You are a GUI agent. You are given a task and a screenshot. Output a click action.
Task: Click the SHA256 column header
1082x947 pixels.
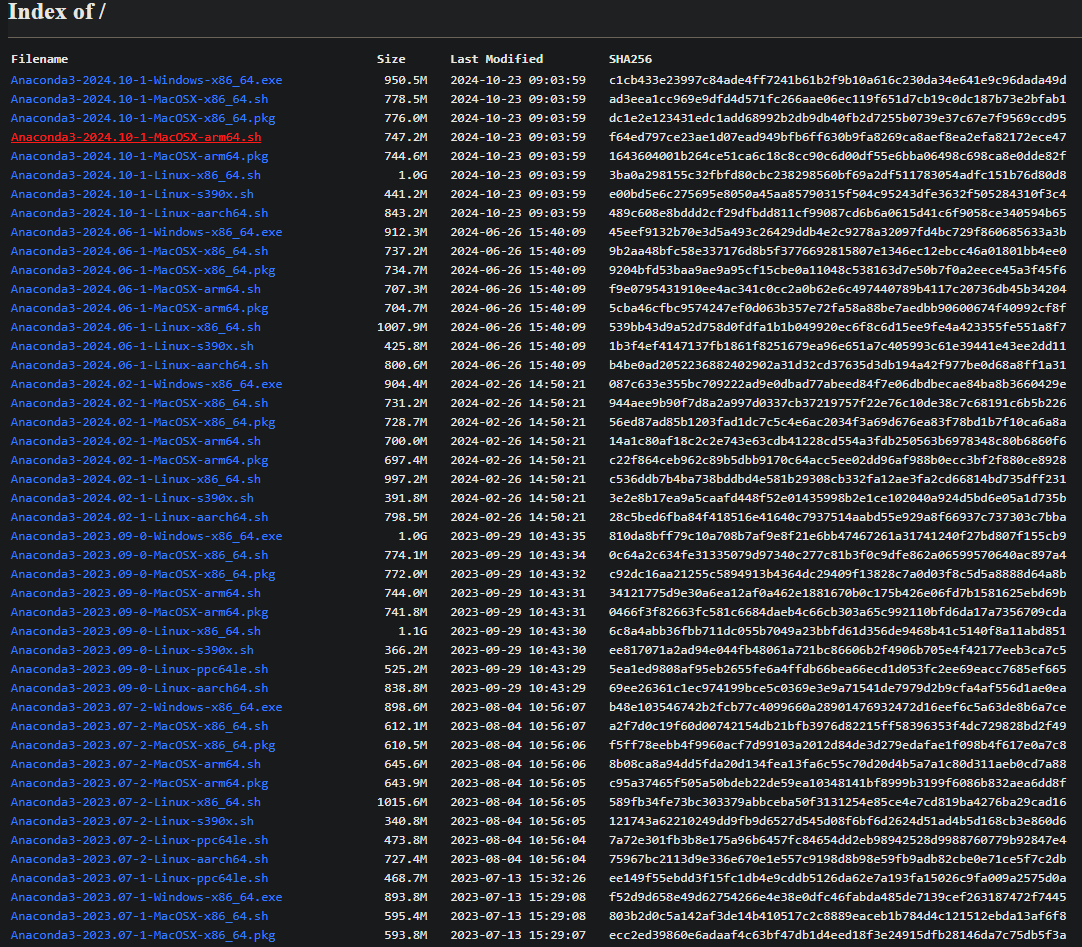pos(630,59)
